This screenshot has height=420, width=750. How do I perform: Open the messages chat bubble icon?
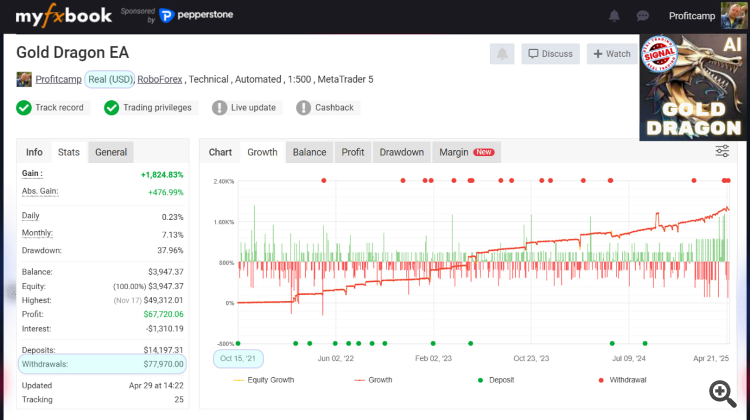pyautogui.click(x=642, y=16)
